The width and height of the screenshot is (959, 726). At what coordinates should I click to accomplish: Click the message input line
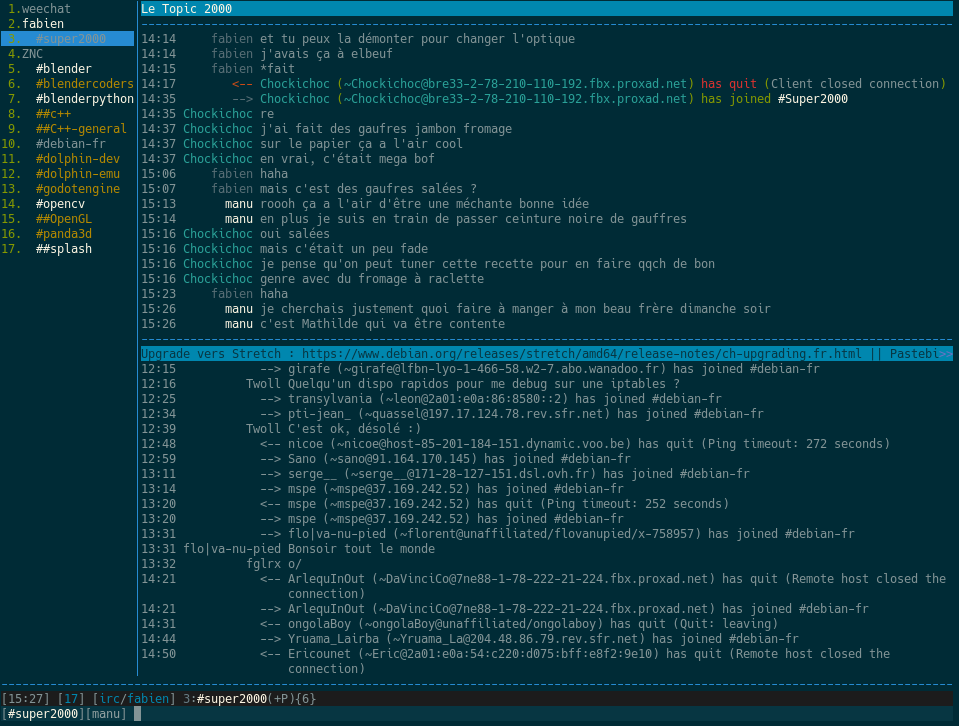point(541,714)
